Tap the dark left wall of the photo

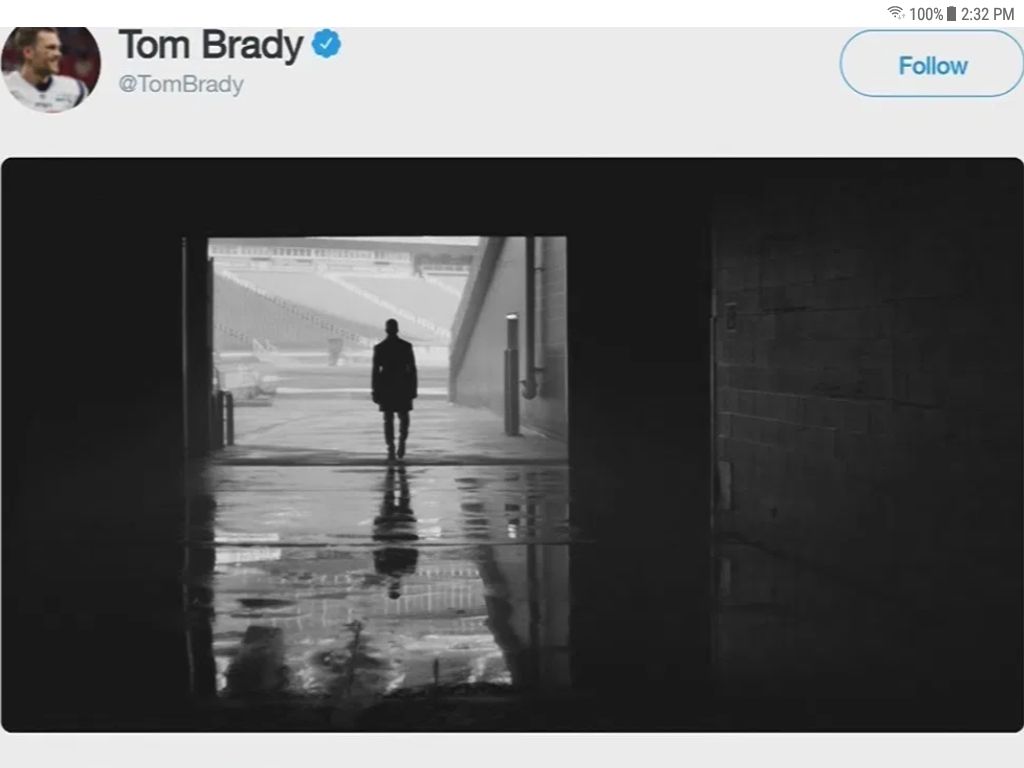click(x=90, y=450)
